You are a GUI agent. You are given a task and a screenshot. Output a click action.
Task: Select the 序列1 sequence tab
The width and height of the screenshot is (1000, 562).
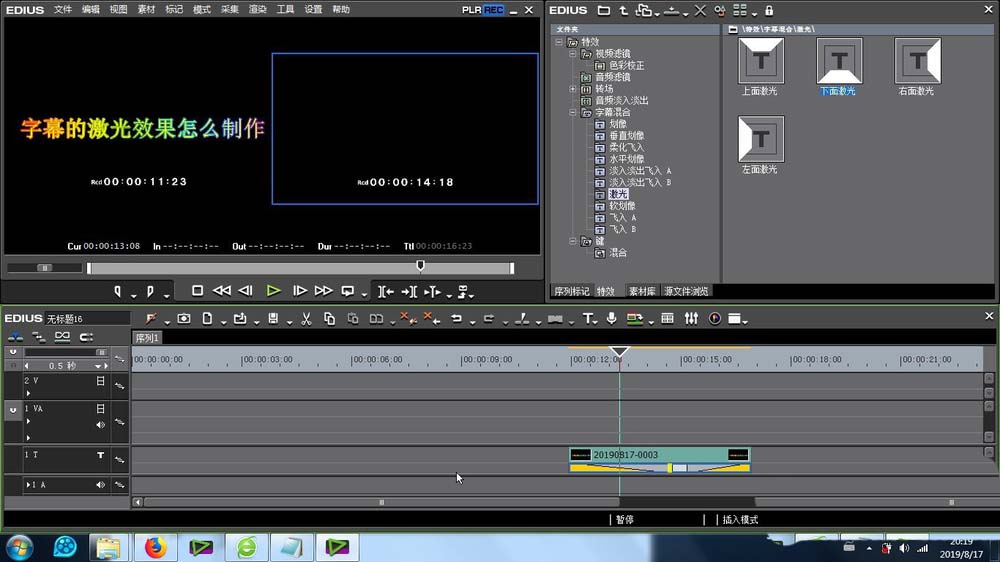pos(147,338)
